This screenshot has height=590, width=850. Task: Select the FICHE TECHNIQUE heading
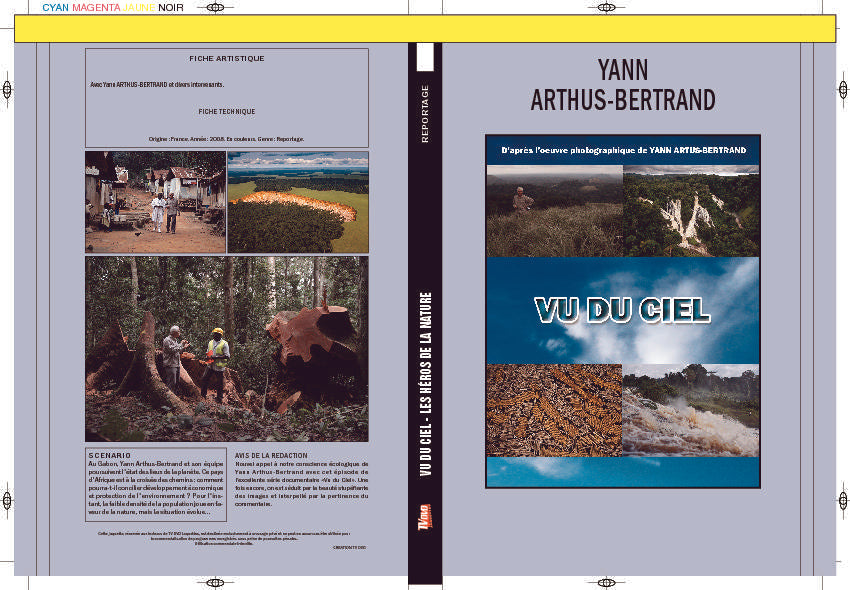point(227,111)
